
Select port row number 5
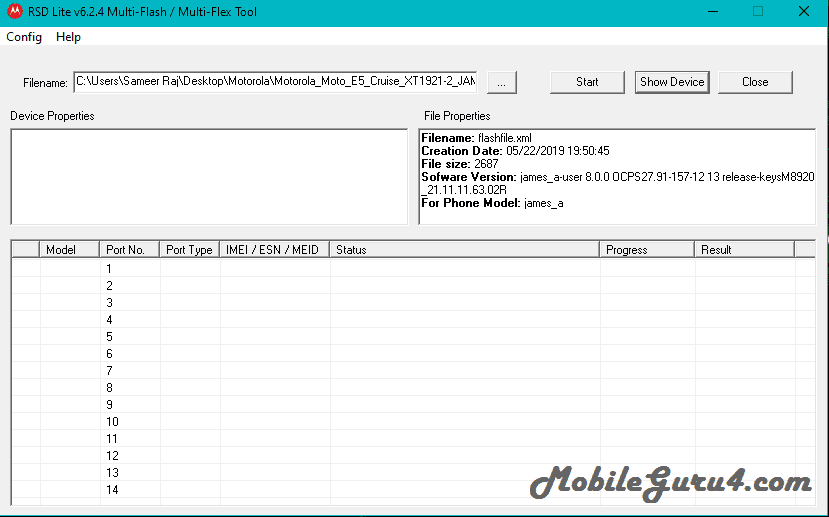[413, 336]
